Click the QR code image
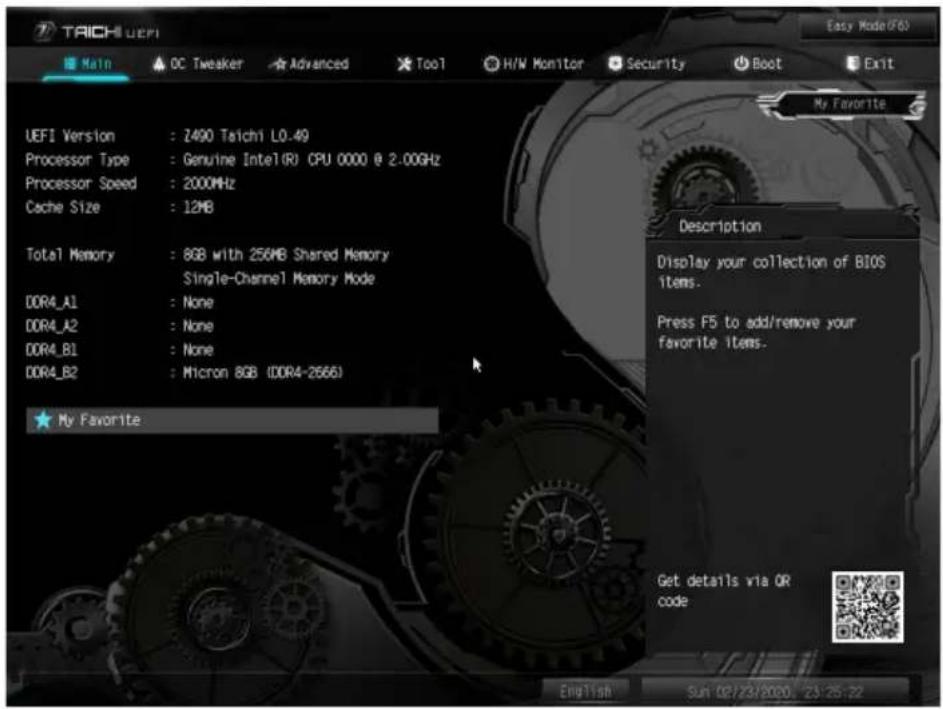Viewport: 943px width, 709px height. (x=867, y=607)
